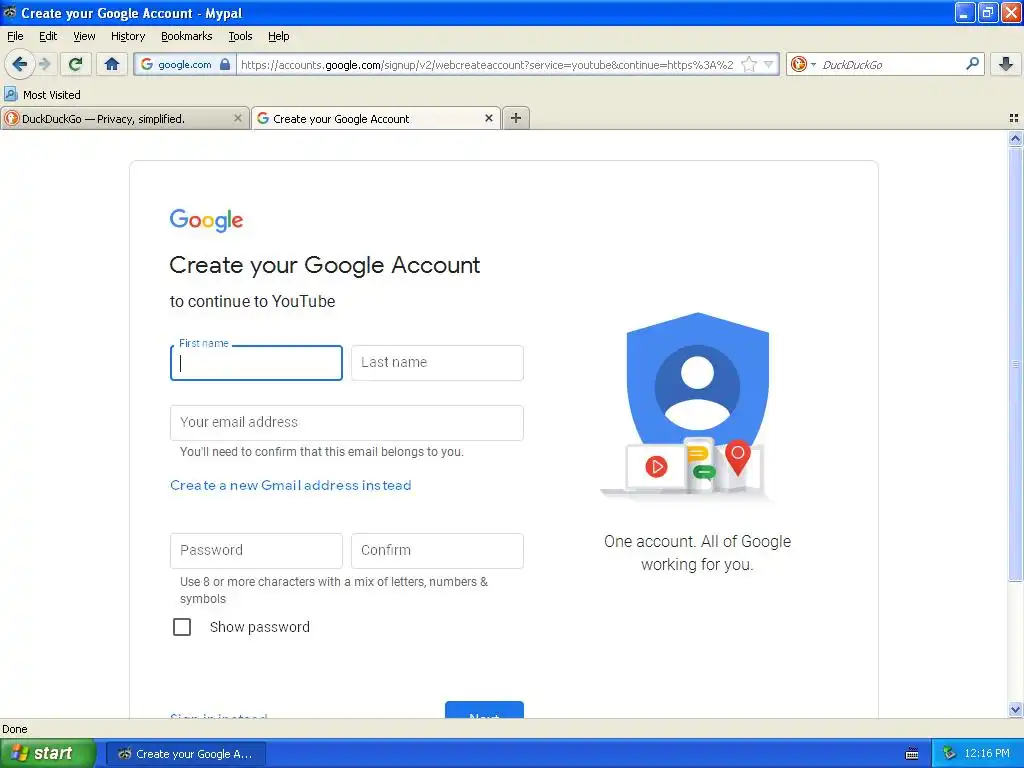Close the Create your Google Account tab

pyautogui.click(x=488, y=118)
